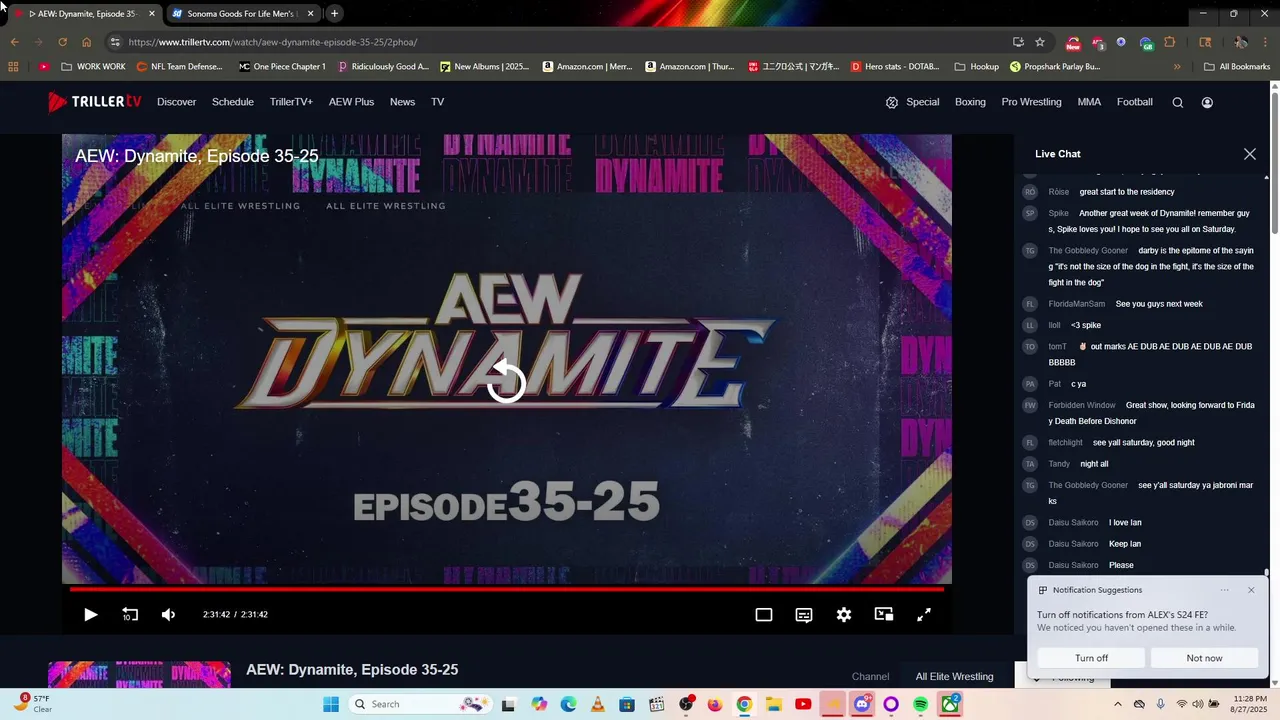Open Discord from the taskbar
This screenshot has height=720, width=1280.
[x=862, y=704]
